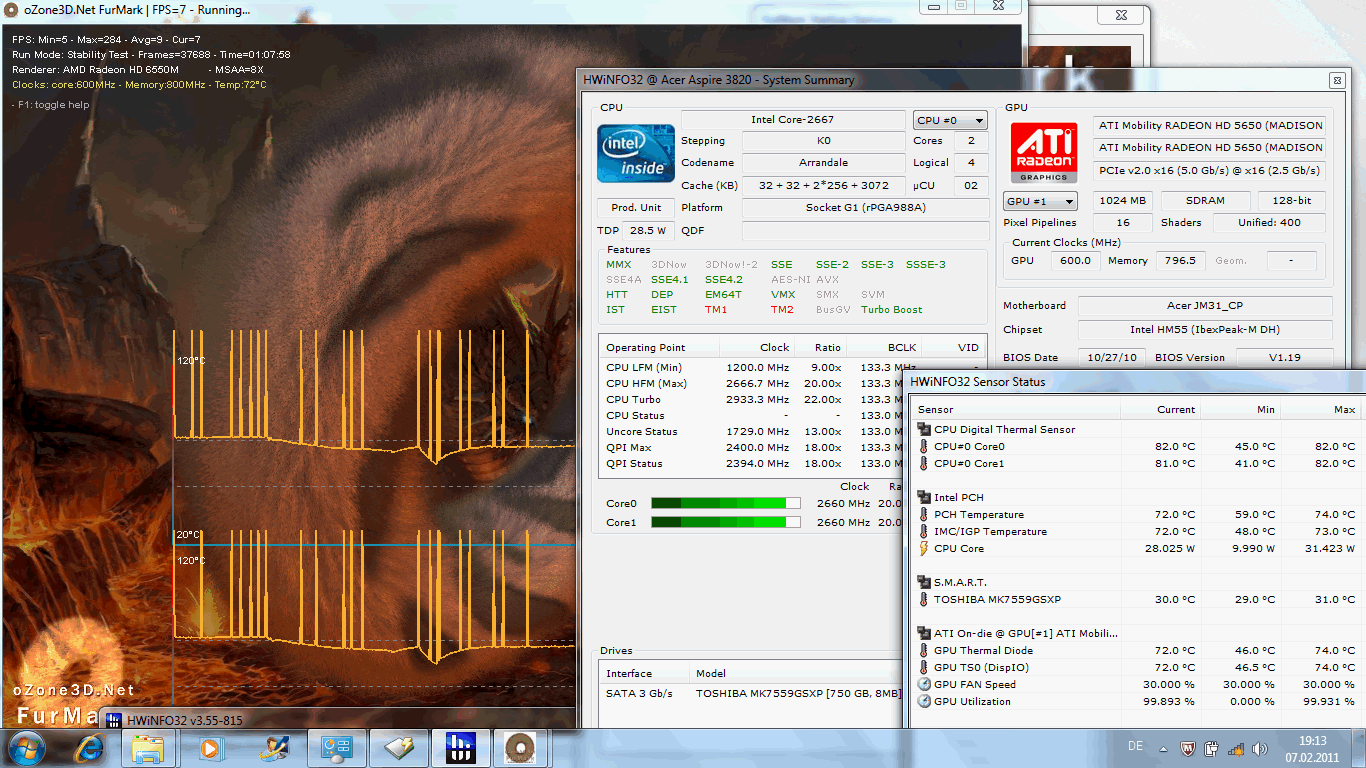The width and height of the screenshot is (1366, 768).
Task: Click the GPU Utilization current value 99.893 %
Action: (x=1170, y=702)
